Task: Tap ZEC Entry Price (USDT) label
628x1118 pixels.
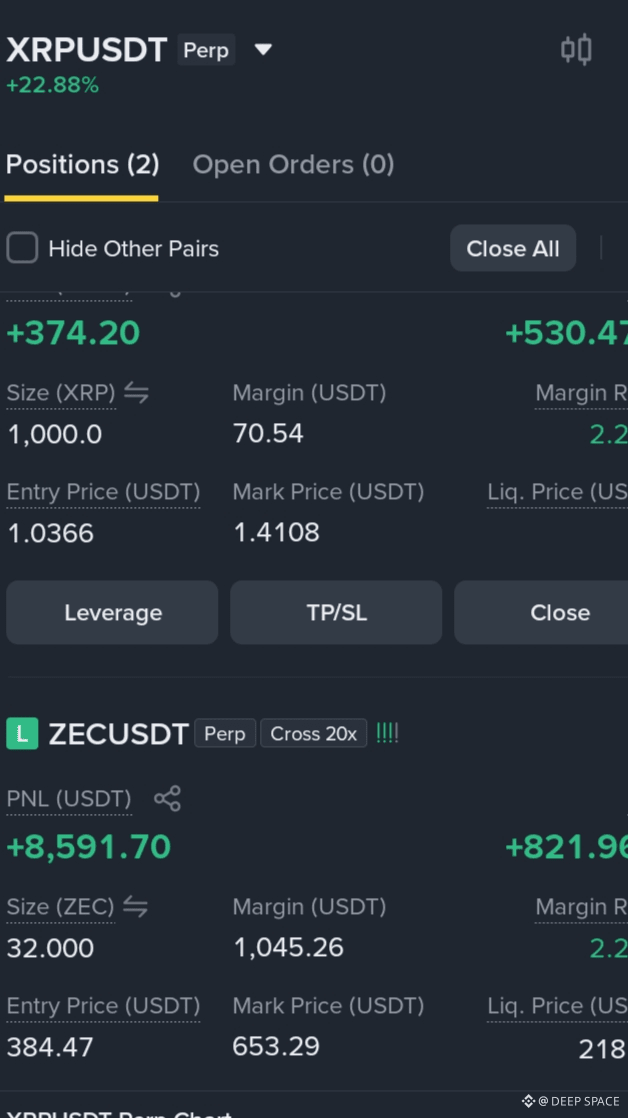Action: coord(103,1006)
